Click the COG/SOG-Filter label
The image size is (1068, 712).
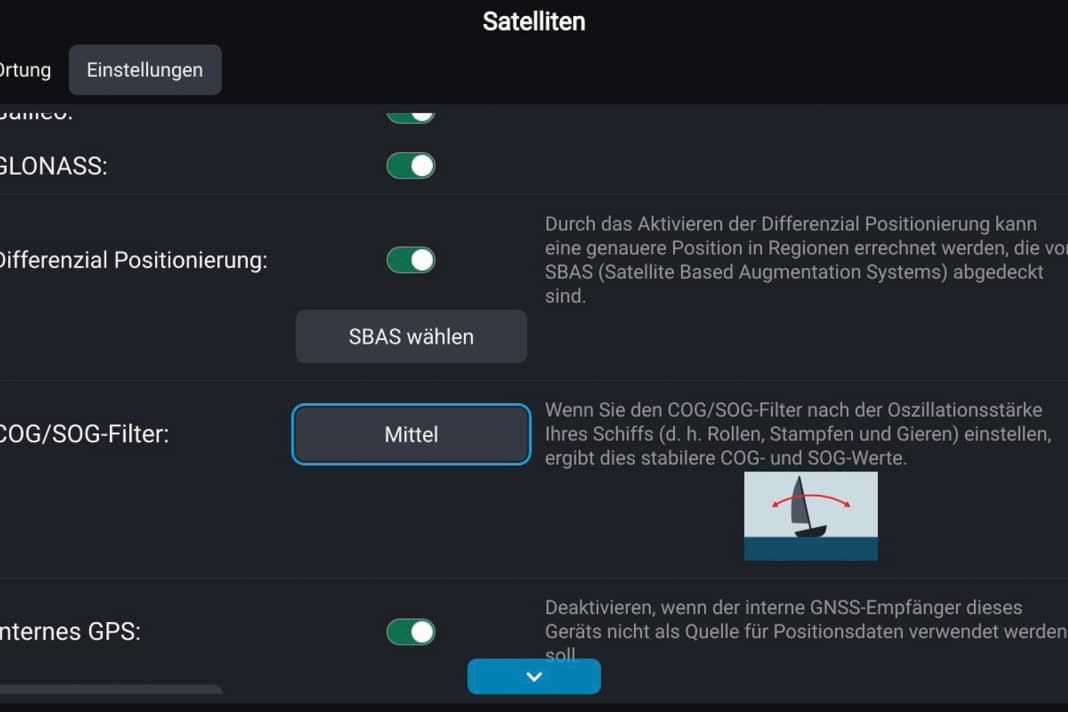84,435
